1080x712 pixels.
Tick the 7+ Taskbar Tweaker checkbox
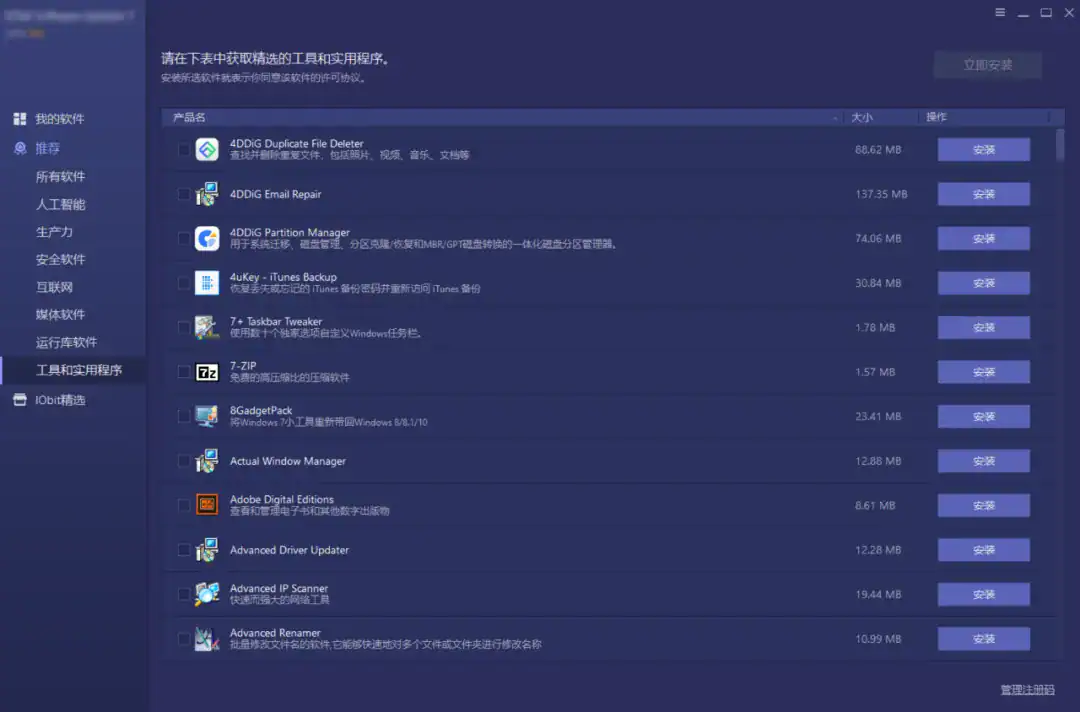pos(183,327)
